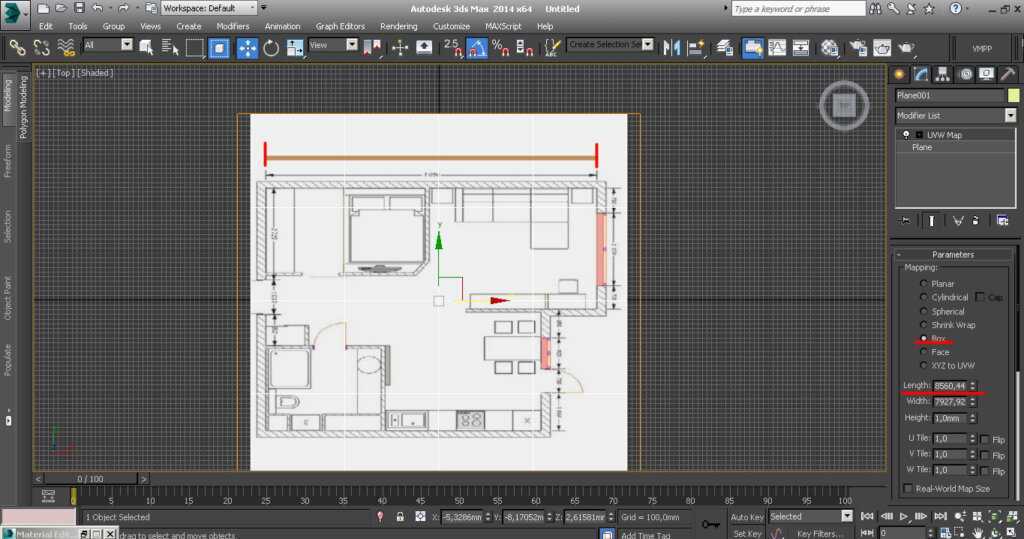Viewport: 1024px width, 539px height.
Task: Open the Material Editor icon
Action: 829,47
